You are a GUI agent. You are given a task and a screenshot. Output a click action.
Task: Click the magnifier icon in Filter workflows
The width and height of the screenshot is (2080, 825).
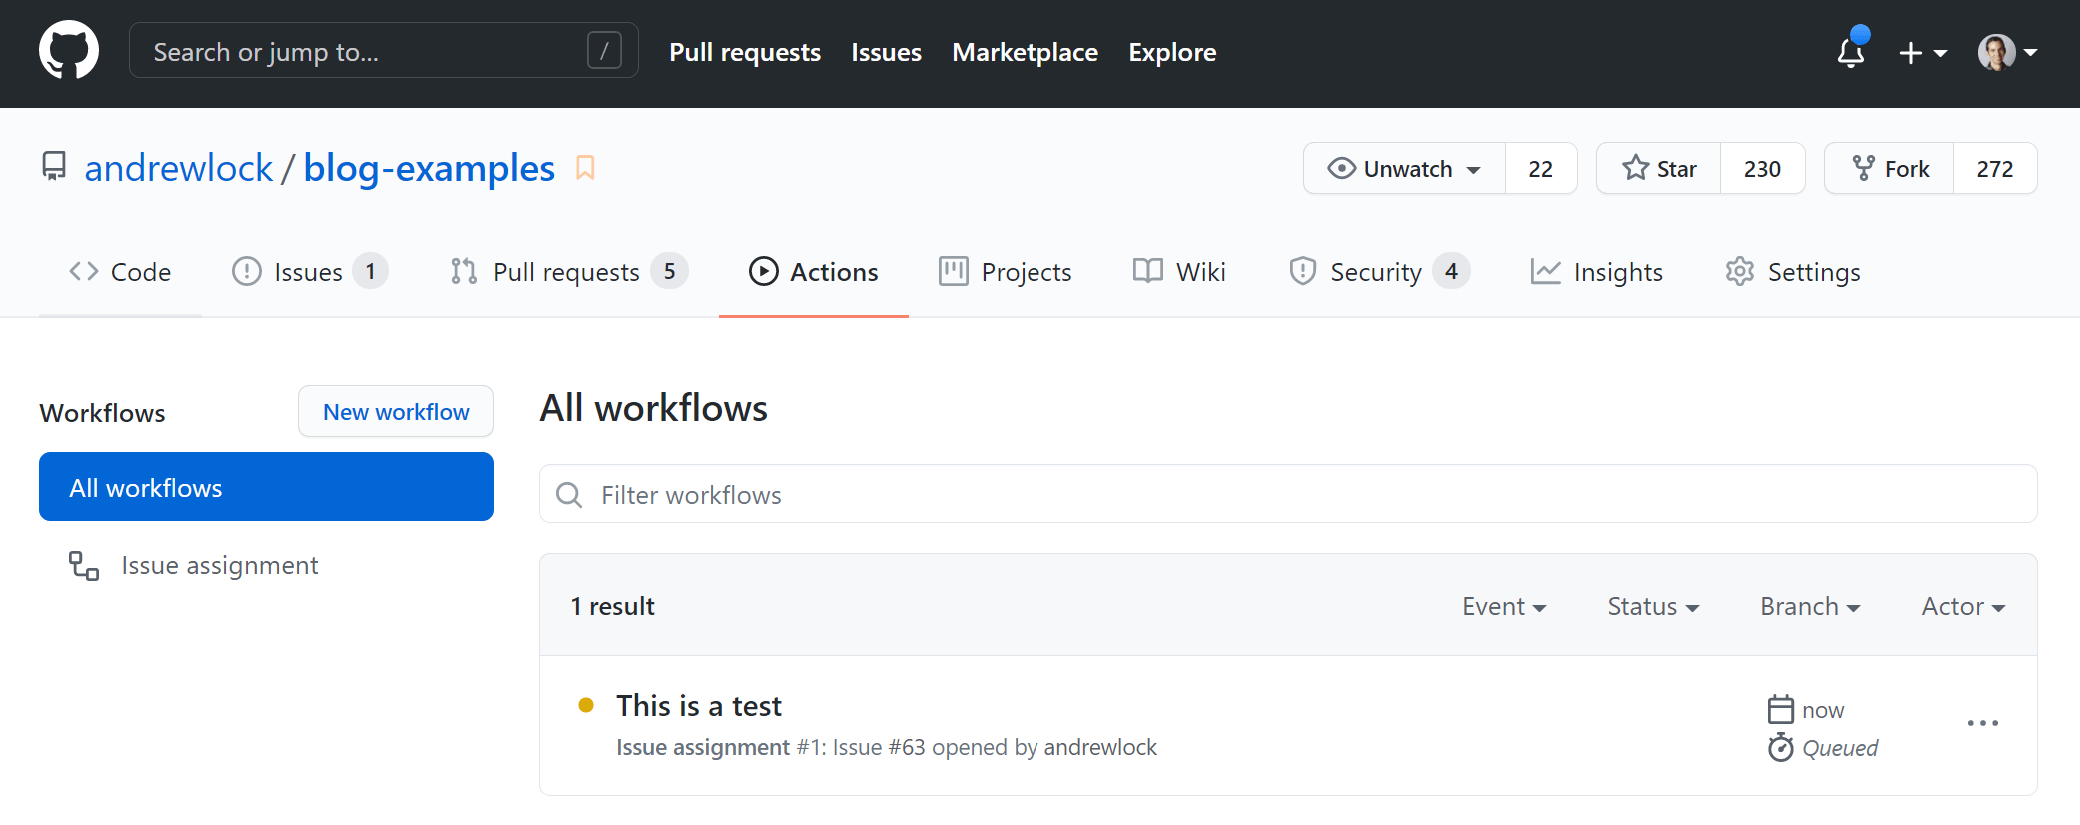[569, 495]
